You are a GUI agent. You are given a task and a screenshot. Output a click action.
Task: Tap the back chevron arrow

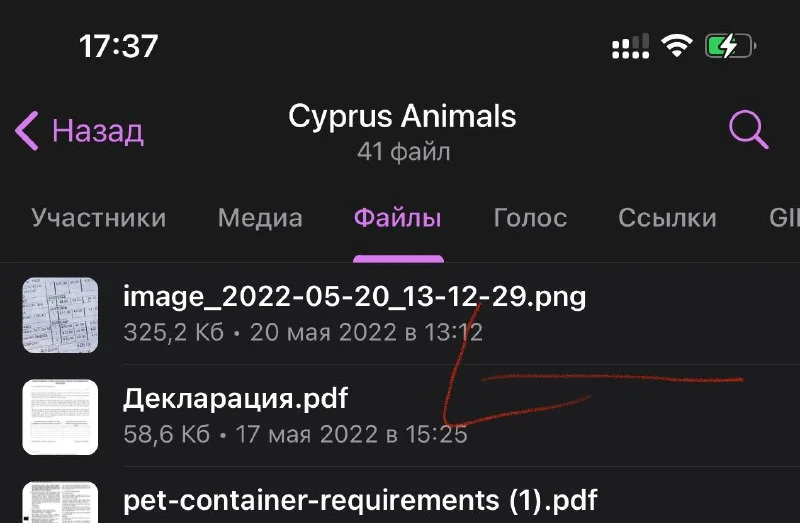pos(27,131)
